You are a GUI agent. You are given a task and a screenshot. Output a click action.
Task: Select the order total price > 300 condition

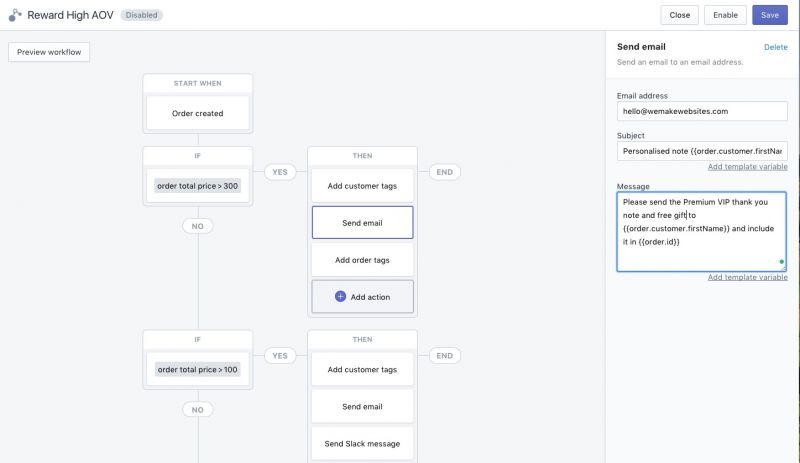point(197,186)
